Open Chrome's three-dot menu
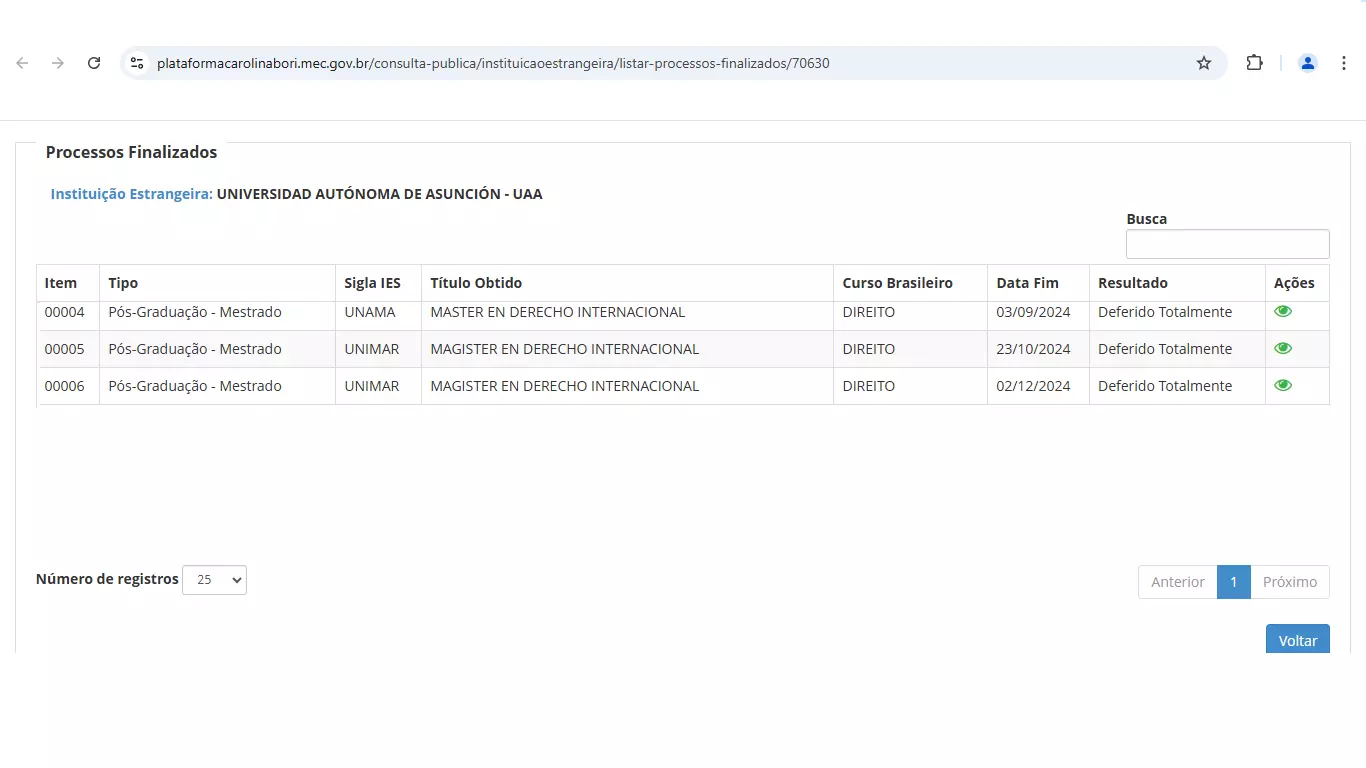 point(1343,63)
